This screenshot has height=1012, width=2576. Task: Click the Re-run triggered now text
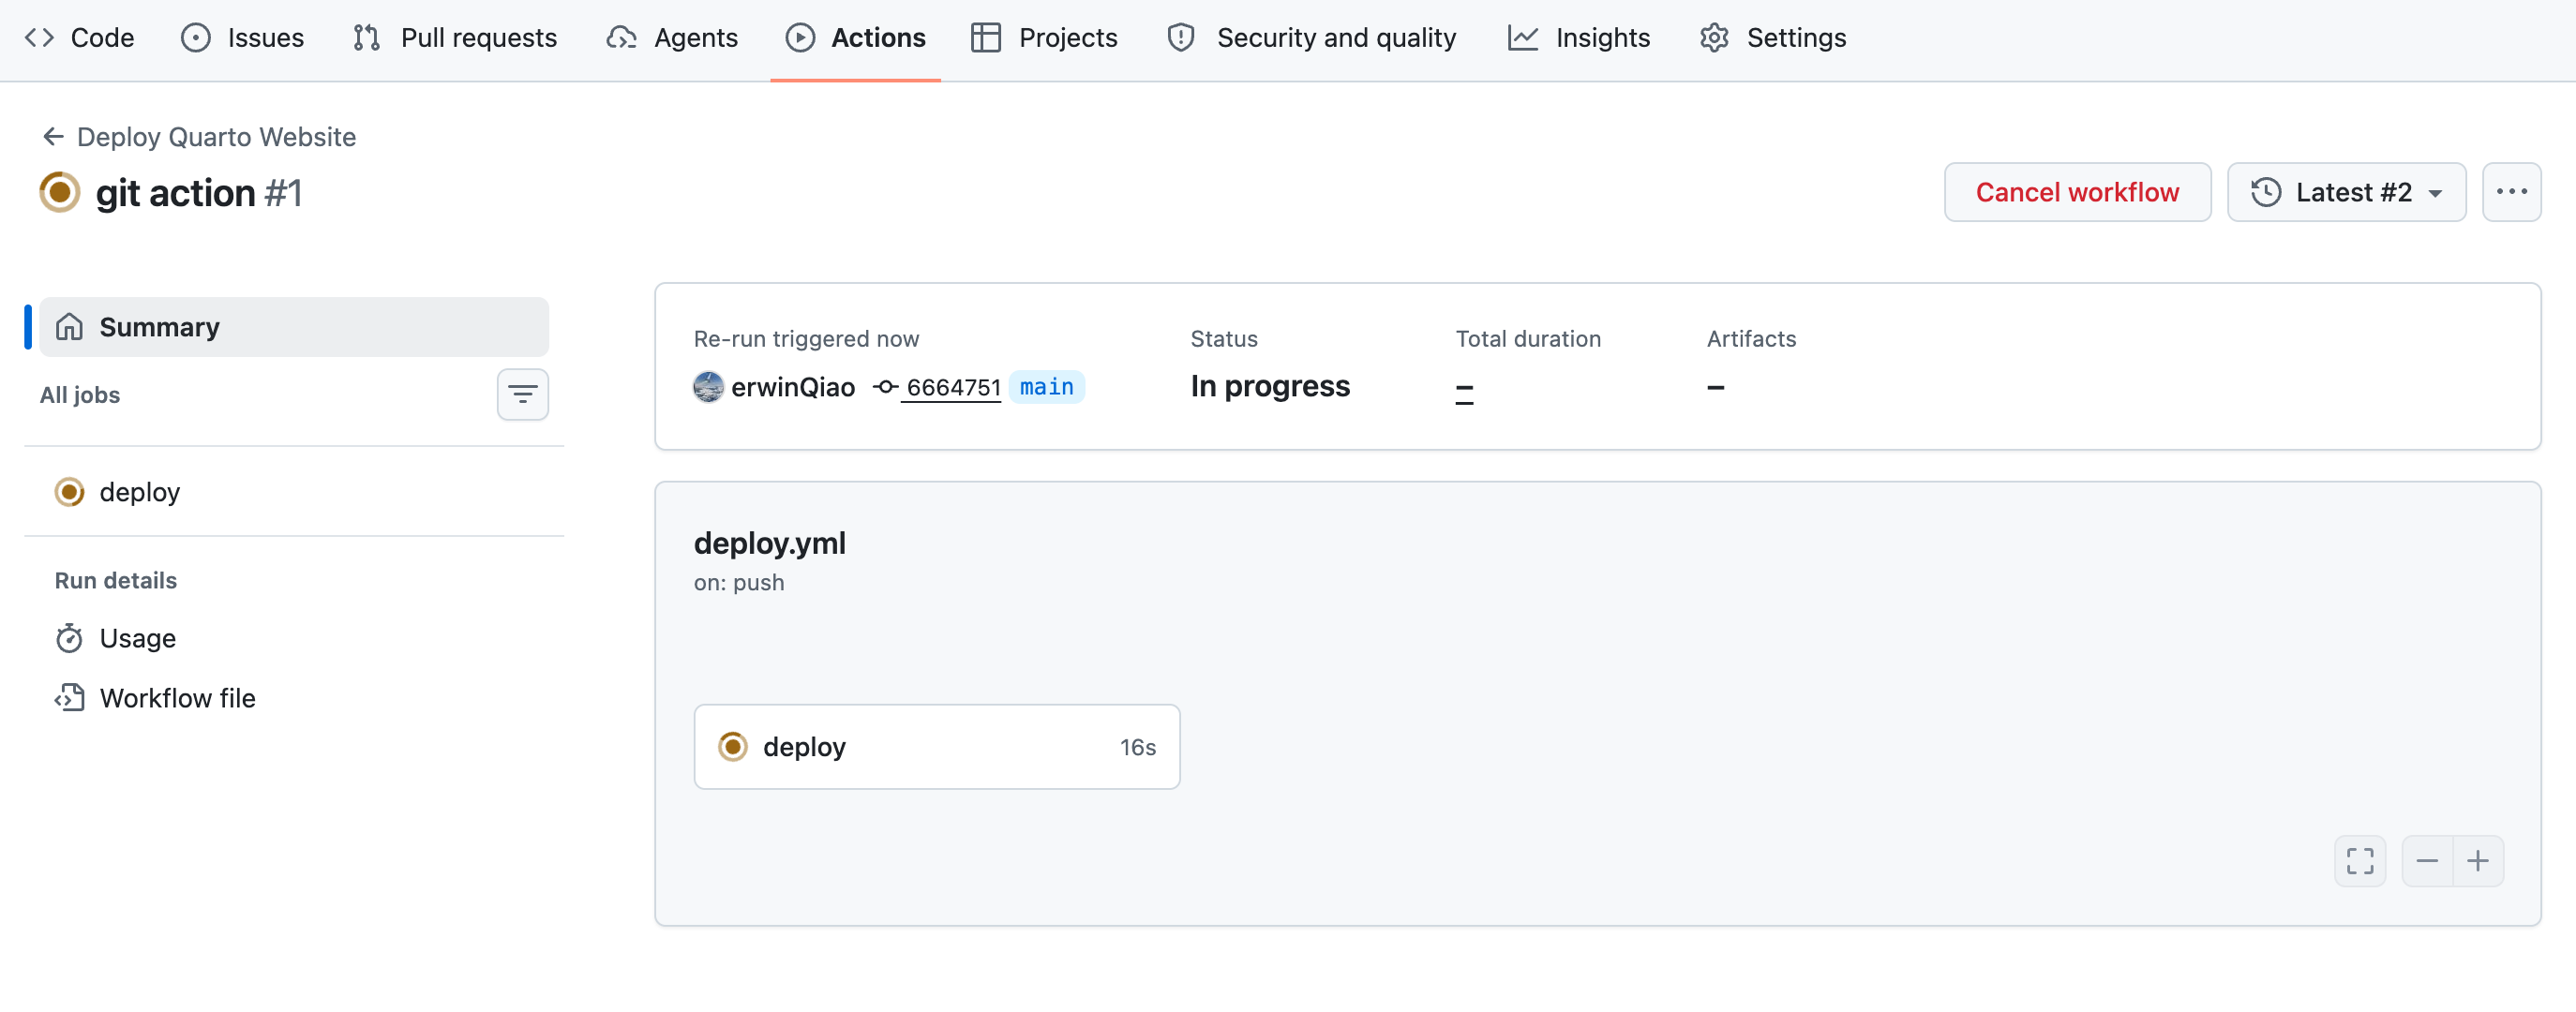click(x=806, y=339)
